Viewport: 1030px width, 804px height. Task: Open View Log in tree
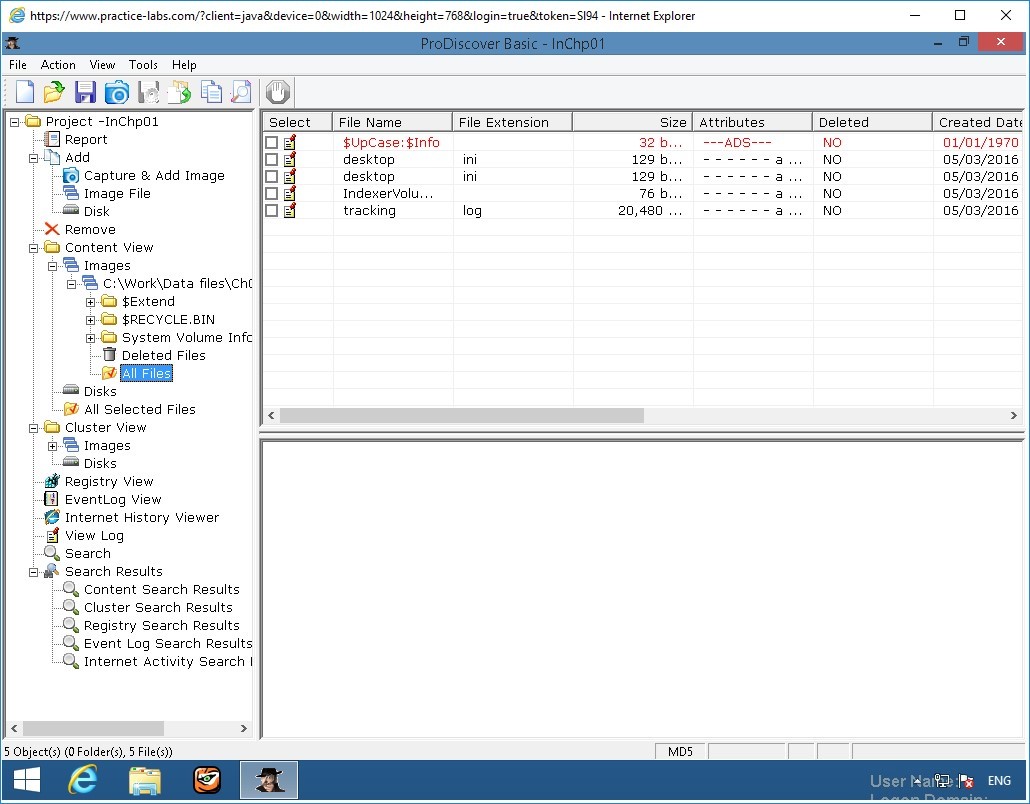point(94,535)
